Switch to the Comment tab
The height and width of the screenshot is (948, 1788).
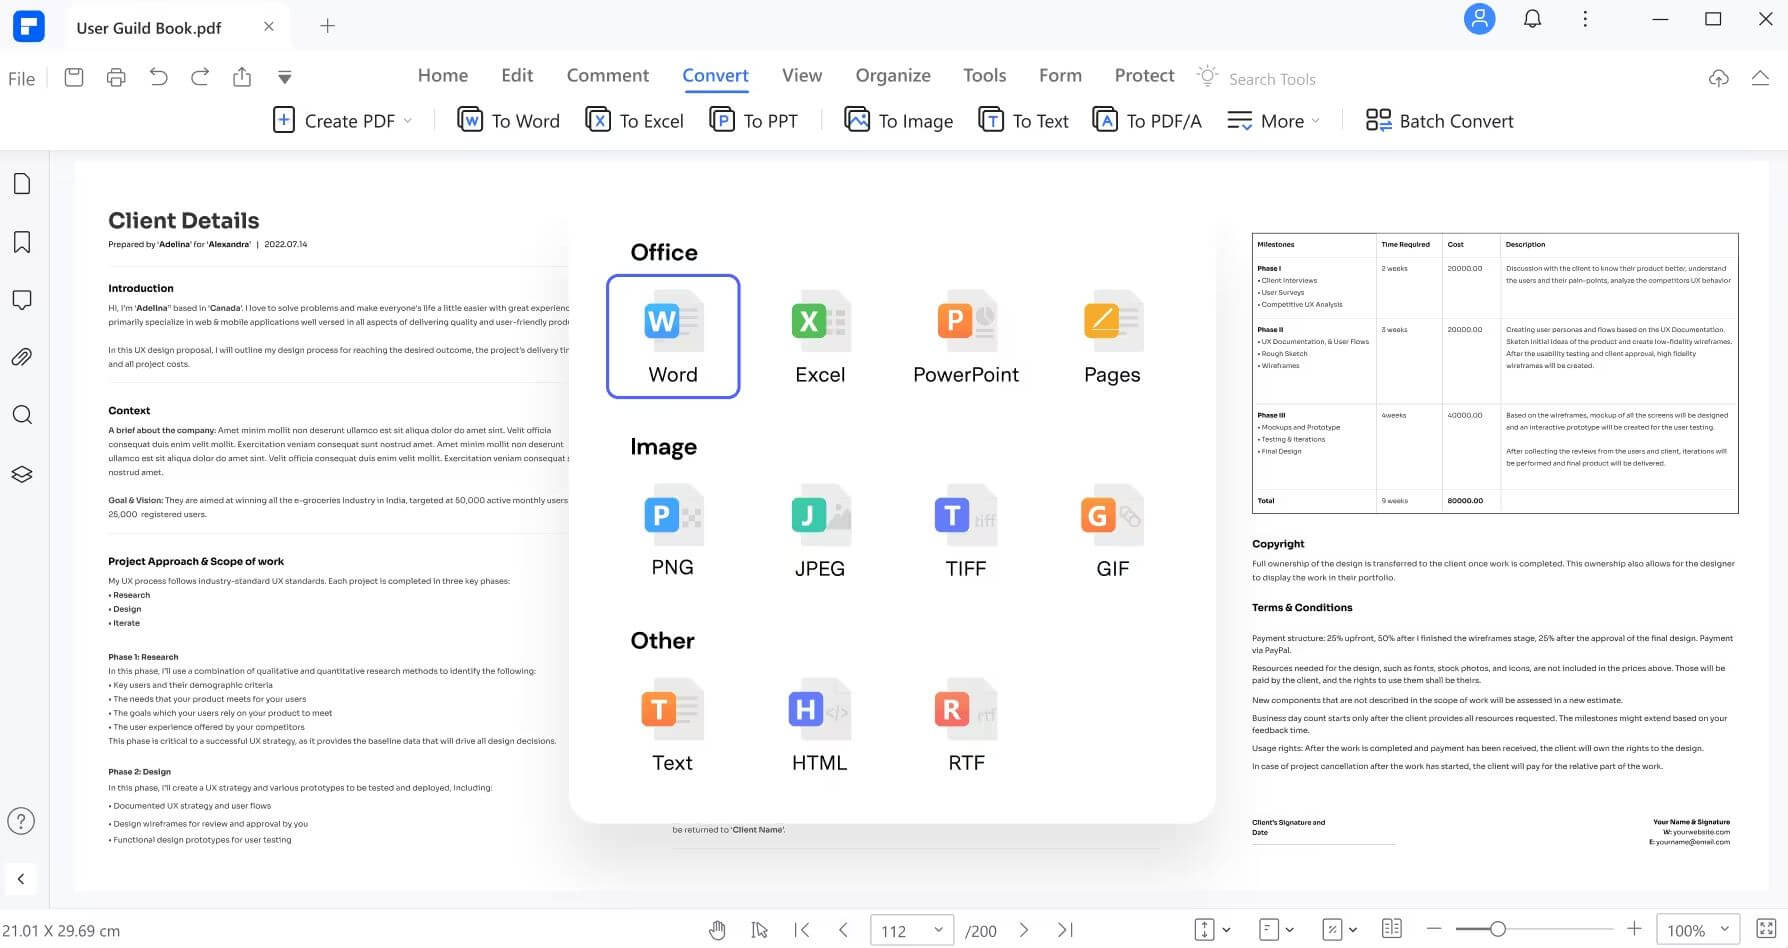click(608, 75)
